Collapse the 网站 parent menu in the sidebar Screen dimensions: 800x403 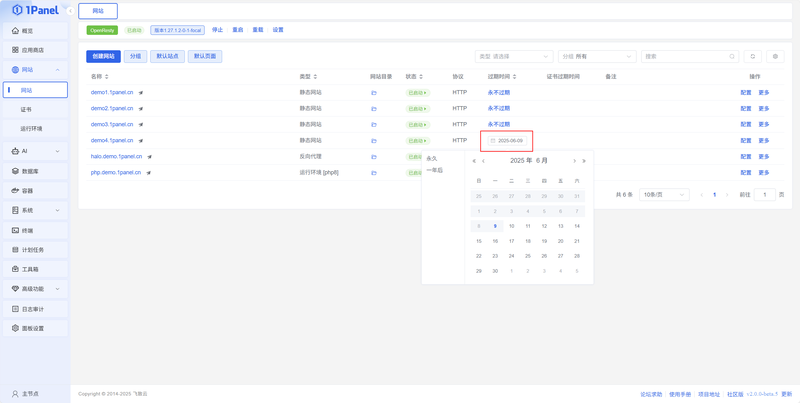pyautogui.click(x=35, y=69)
